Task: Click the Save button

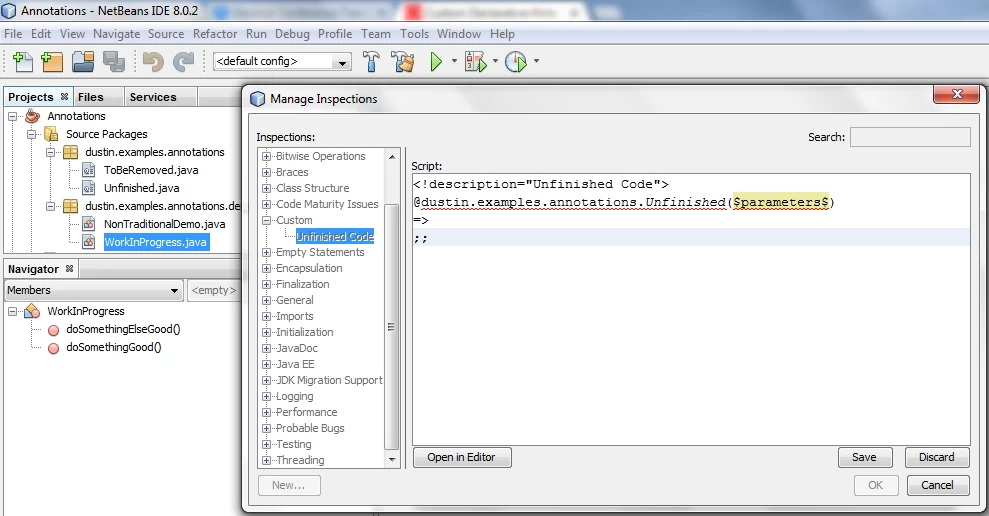Action: click(x=865, y=457)
